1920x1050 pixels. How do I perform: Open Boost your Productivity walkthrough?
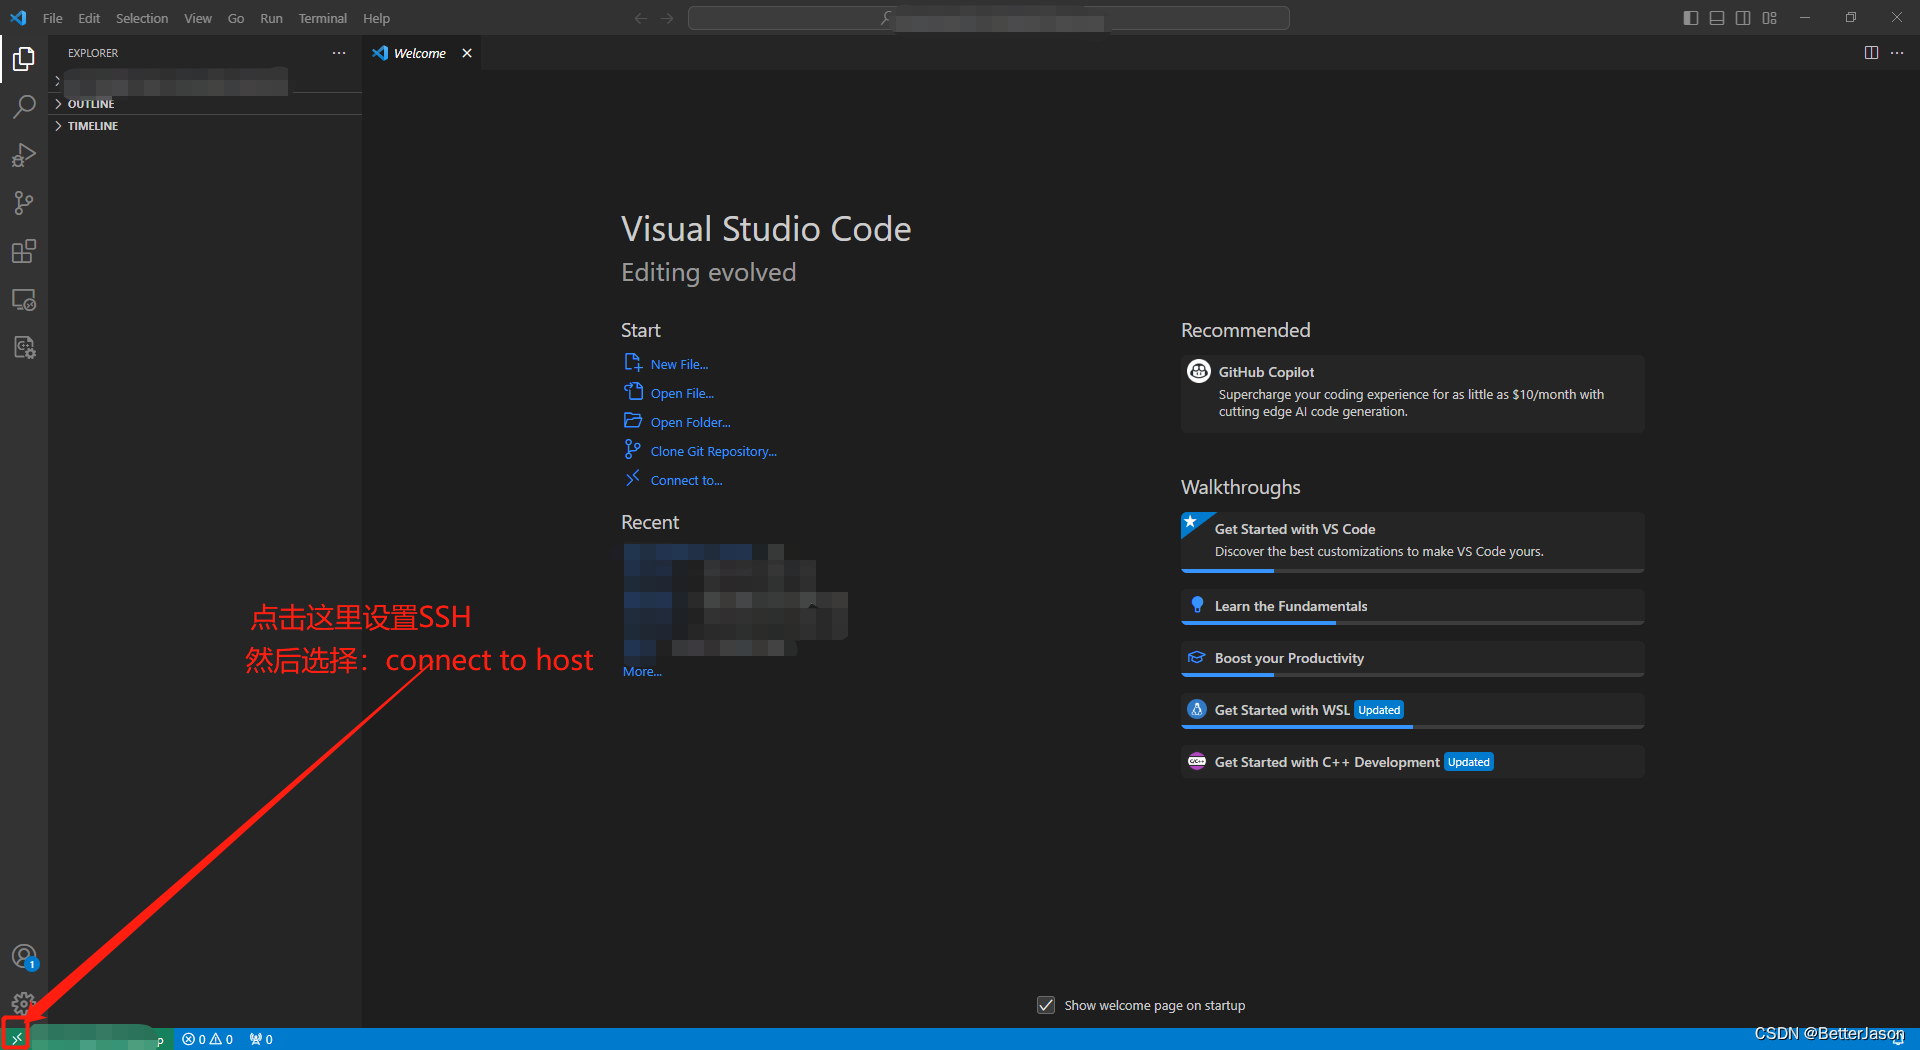[x=1412, y=658]
